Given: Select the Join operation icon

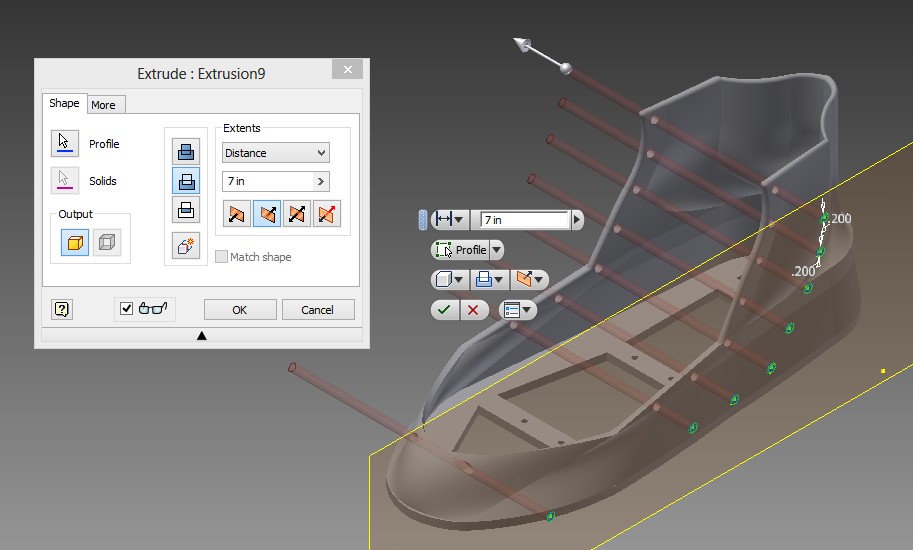Looking at the screenshot, I should 186,152.
